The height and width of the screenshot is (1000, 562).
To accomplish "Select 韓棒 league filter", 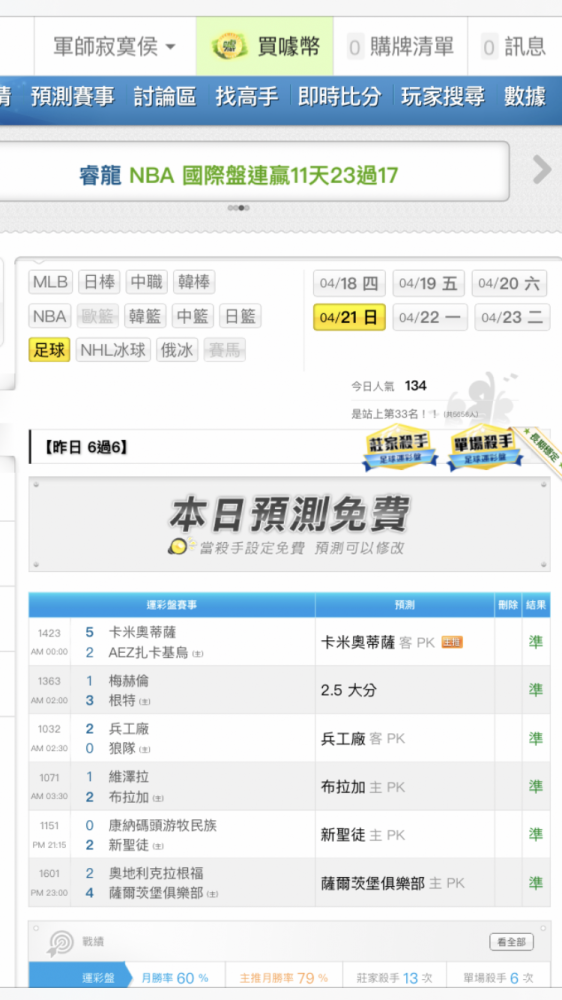I will (194, 282).
